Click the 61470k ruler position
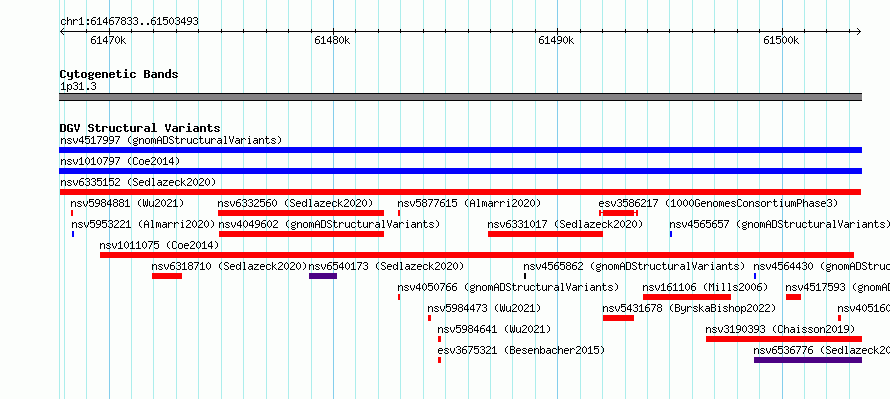The width and height of the screenshot is (890, 399). pyautogui.click(x=108, y=40)
